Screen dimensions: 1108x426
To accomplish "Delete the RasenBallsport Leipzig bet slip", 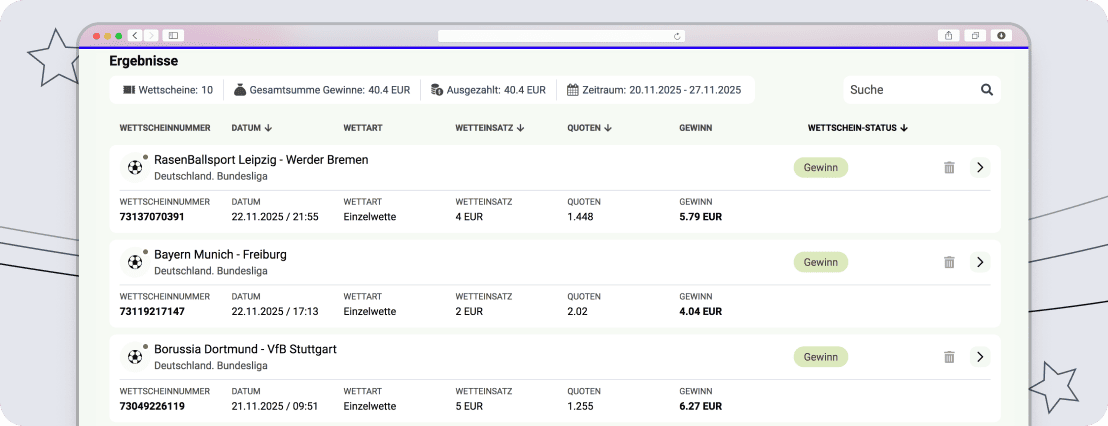I will point(949,167).
